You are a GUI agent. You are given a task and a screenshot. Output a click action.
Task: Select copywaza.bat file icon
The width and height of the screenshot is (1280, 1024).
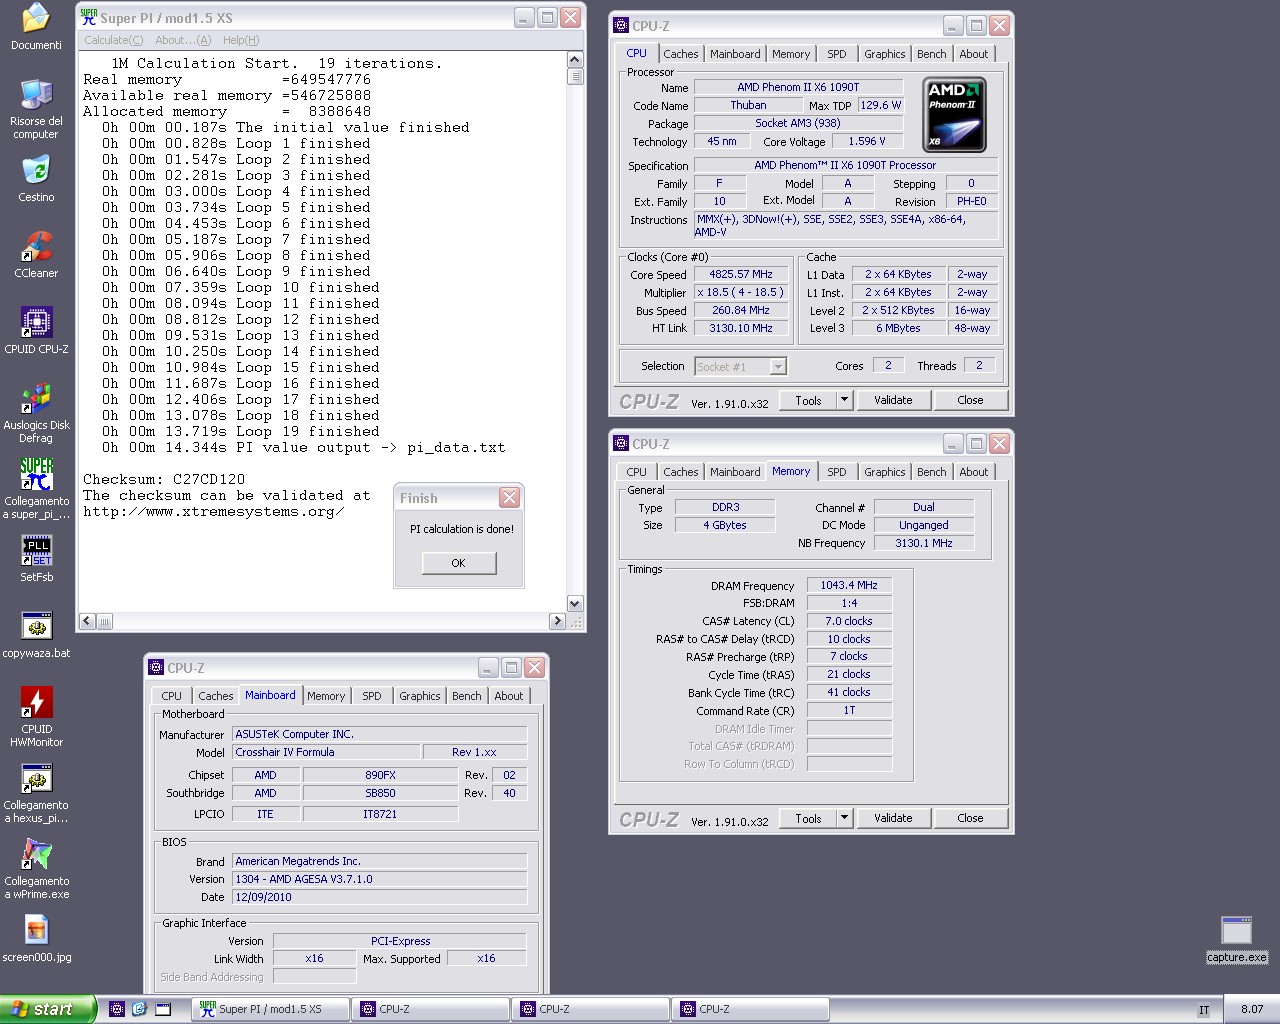[36, 635]
